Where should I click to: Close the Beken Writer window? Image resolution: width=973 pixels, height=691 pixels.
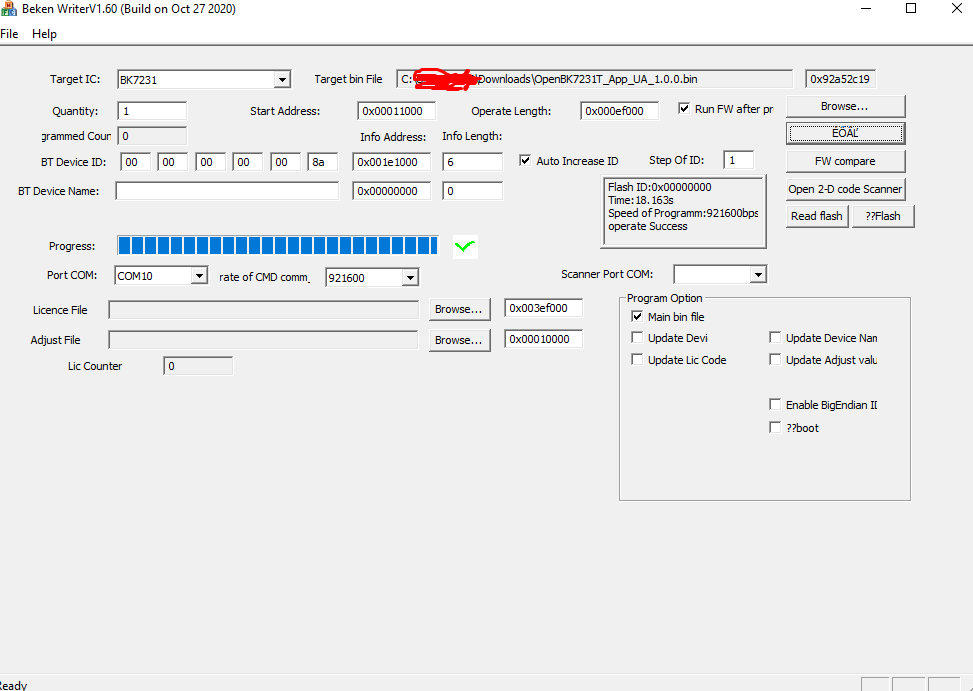(x=957, y=8)
